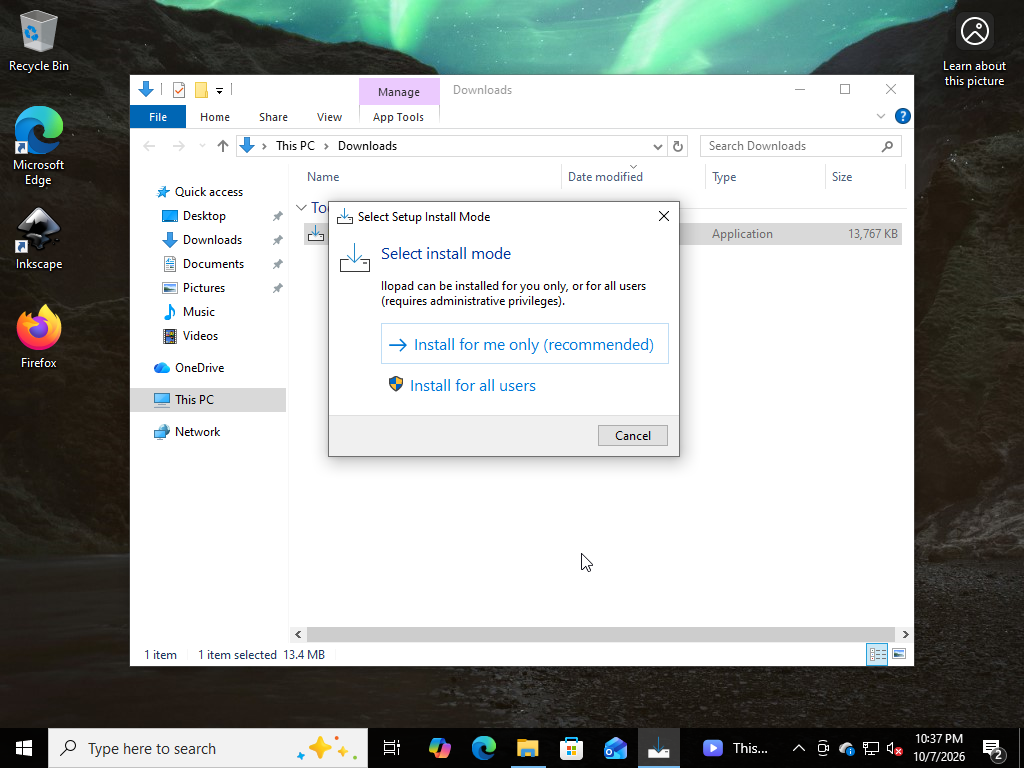Open Documents in navigation pane
1024x768 pixels.
tap(213, 264)
